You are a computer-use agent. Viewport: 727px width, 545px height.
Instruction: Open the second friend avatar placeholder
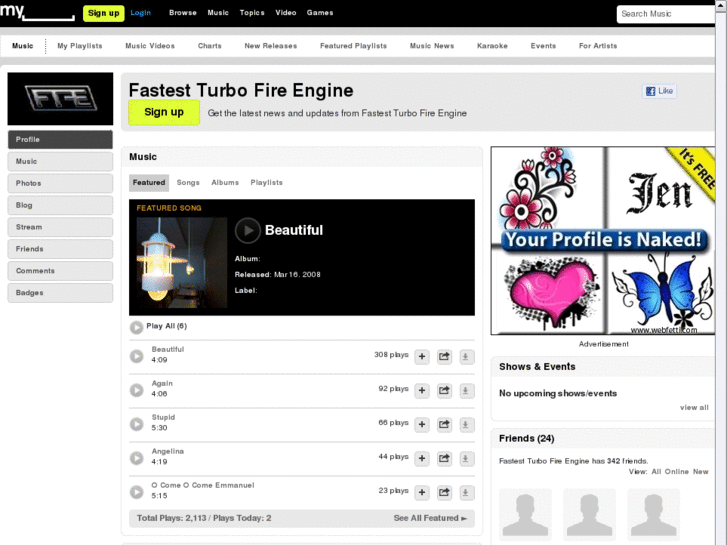589,514
